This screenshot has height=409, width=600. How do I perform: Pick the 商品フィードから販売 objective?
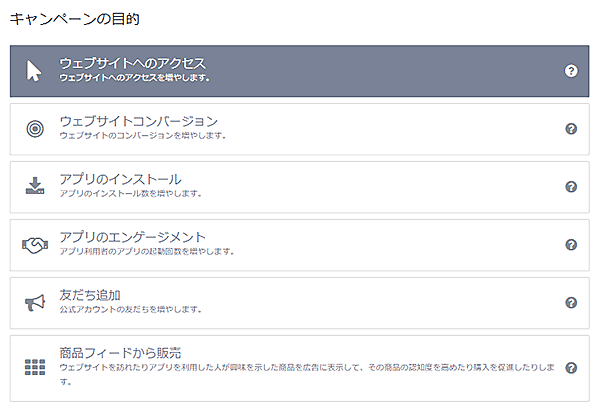[x=120, y=353]
